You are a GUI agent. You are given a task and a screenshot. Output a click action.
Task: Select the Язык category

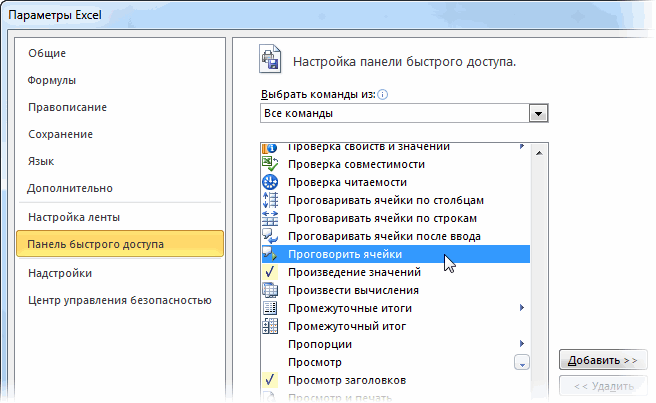tap(41, 161)
